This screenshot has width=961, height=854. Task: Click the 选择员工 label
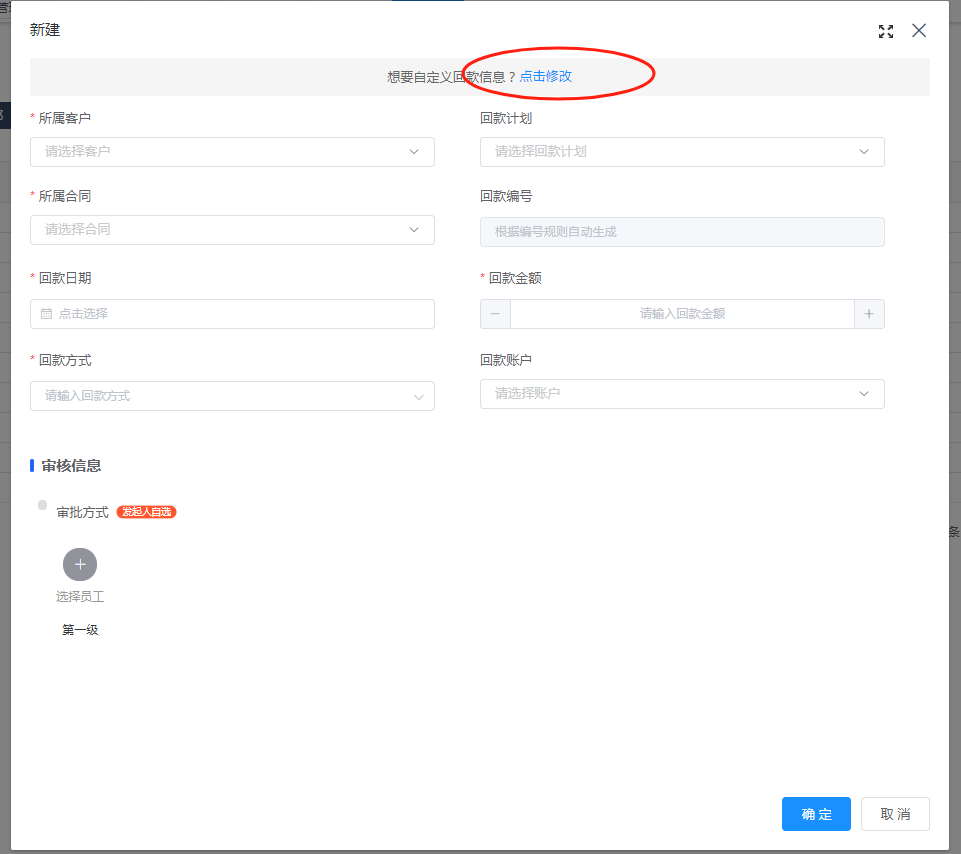[80, 597]
